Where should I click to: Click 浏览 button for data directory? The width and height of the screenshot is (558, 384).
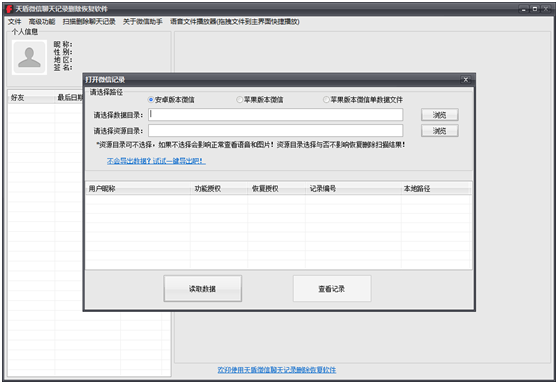(x=439, y=115)
